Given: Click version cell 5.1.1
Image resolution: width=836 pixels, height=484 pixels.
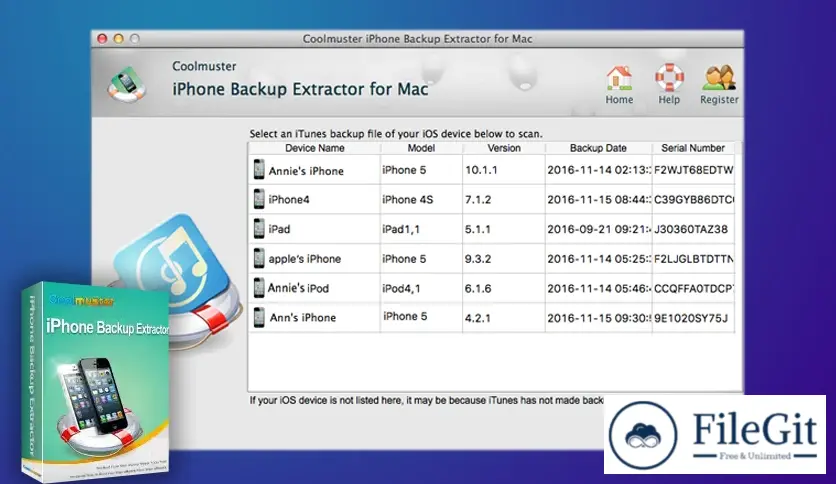Looking at the screenshot, I should point(478,229).
